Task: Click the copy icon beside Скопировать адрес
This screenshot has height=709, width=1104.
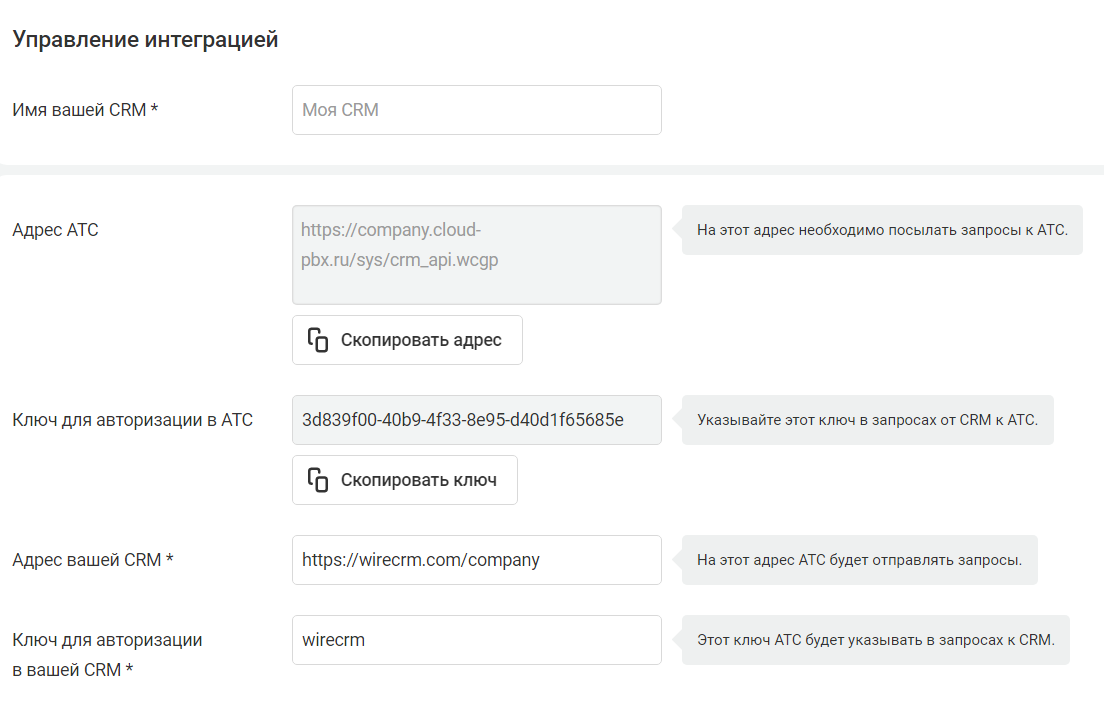Action: (x=318, y=340)
